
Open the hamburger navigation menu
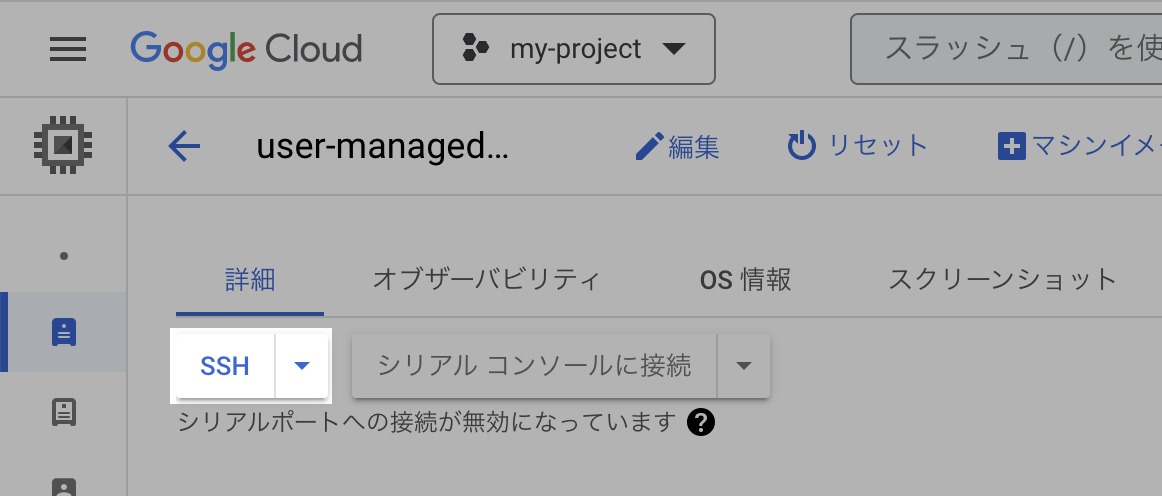[67, 48]
